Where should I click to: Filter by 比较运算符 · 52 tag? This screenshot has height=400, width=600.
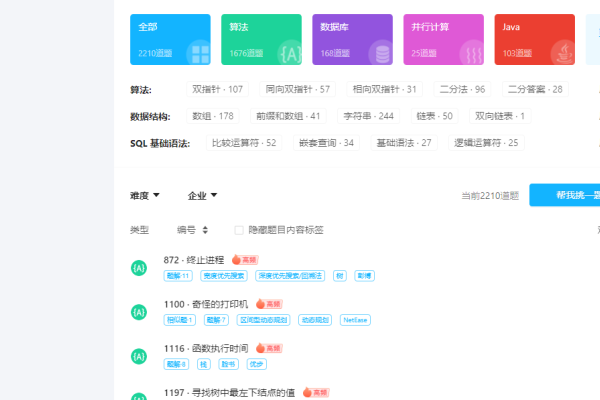click(244, 143)
